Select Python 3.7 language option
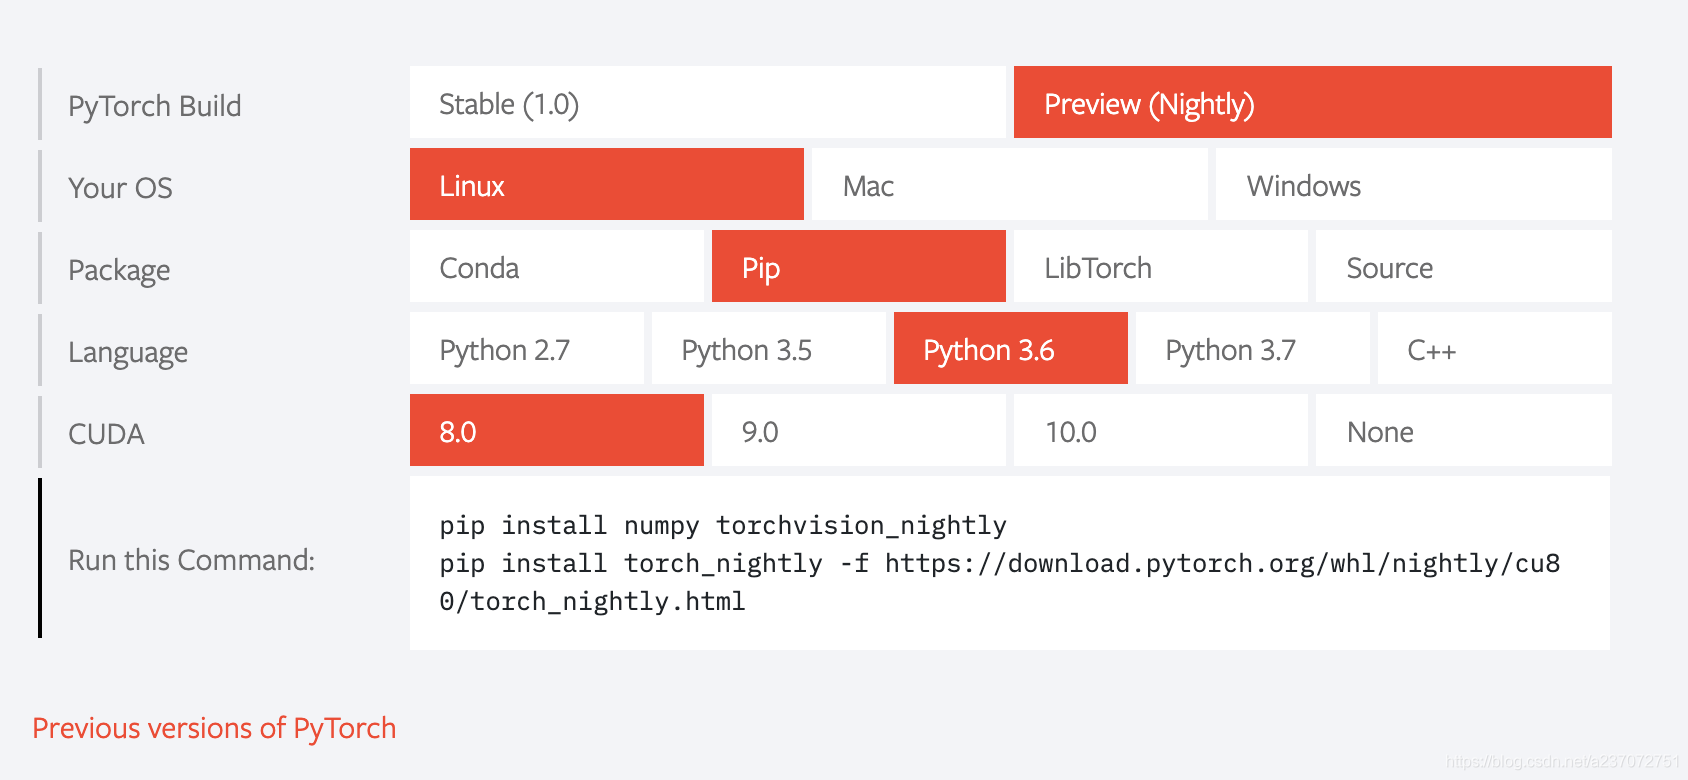This screenshot has width=1688, height=780. tap(1252, 349)
